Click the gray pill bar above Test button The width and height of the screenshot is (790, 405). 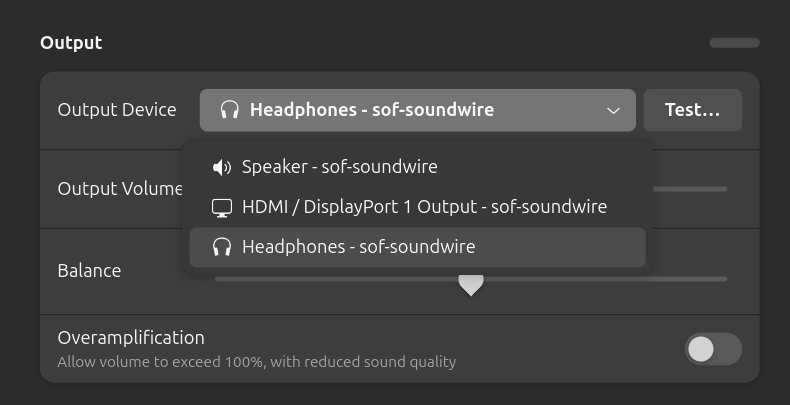tap(734, 43)
